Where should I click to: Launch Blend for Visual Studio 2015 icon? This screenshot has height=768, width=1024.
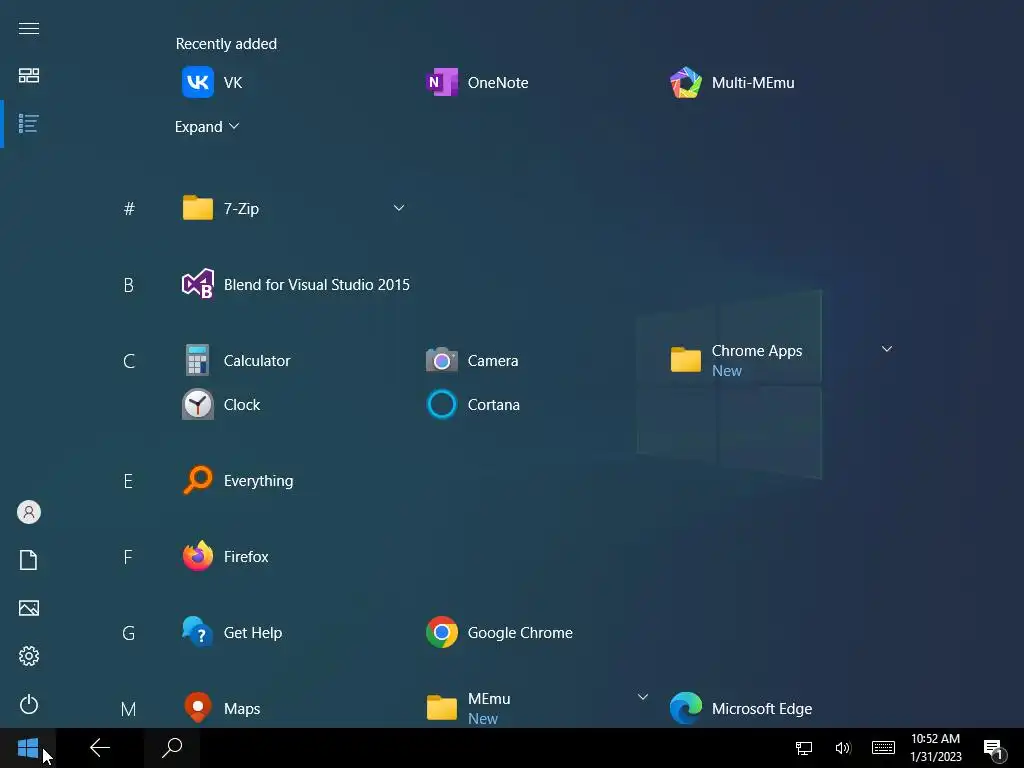tap(197, 284)
